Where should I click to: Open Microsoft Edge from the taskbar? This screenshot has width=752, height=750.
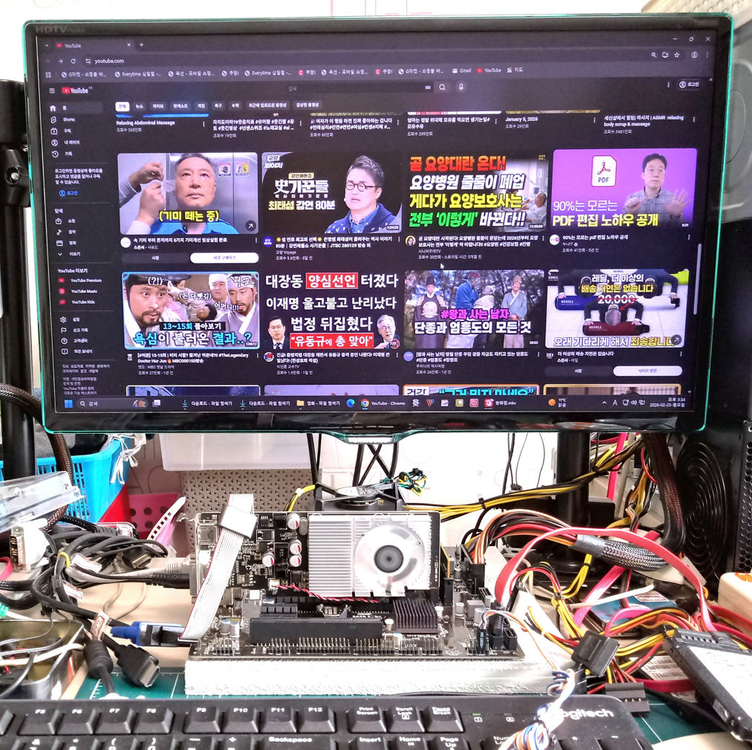351,403
